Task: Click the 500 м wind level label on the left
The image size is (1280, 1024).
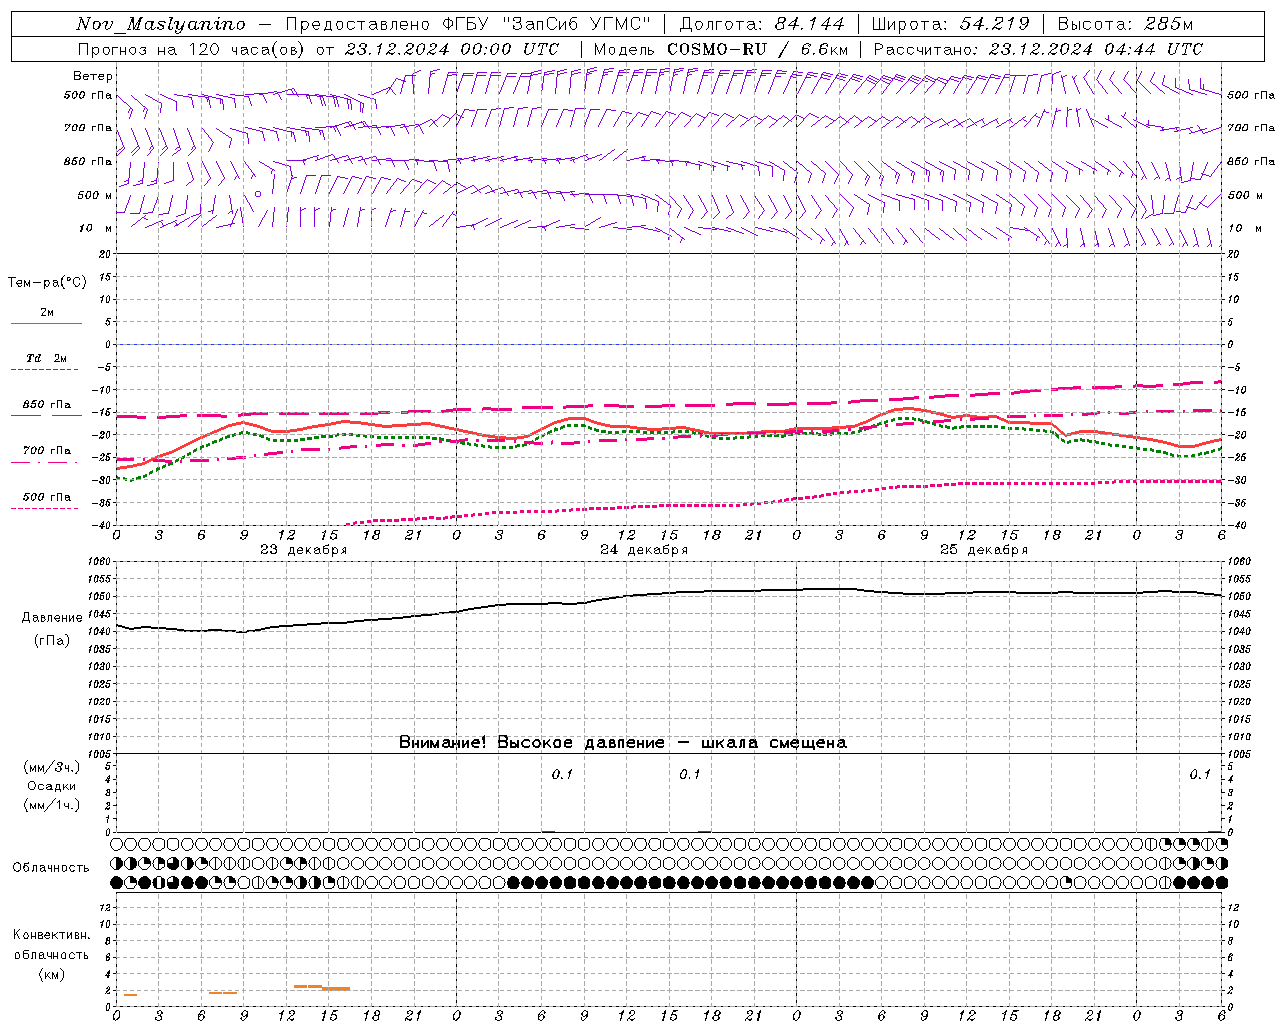Action: [x=95, y=195]
